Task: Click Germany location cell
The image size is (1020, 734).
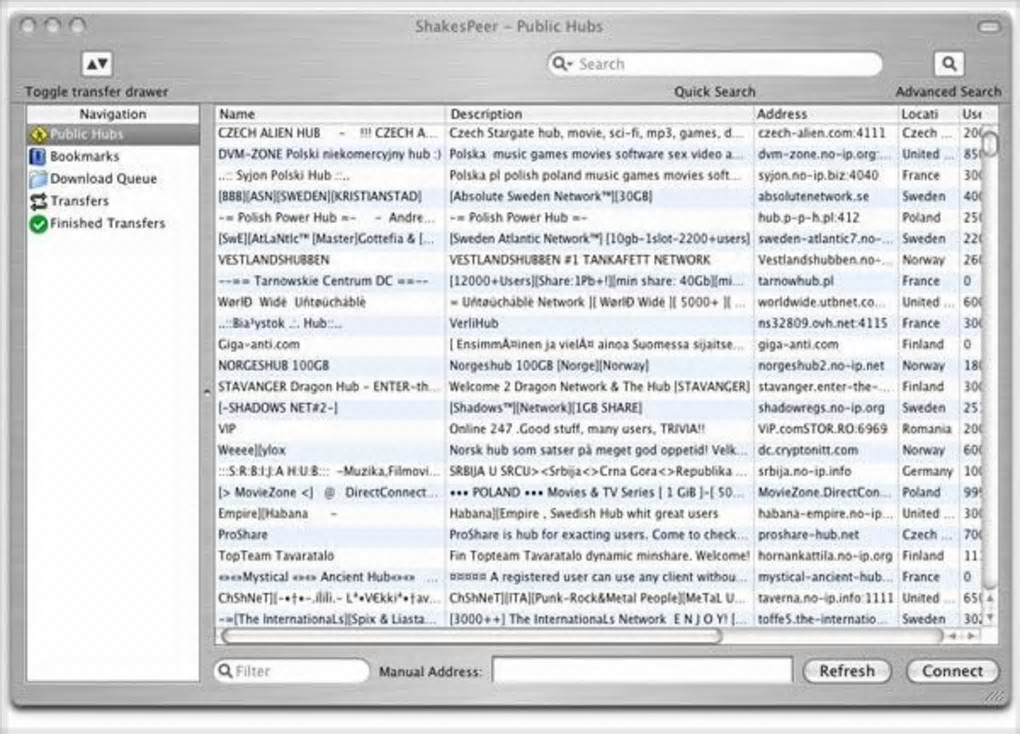Action: tap(928, 471)
